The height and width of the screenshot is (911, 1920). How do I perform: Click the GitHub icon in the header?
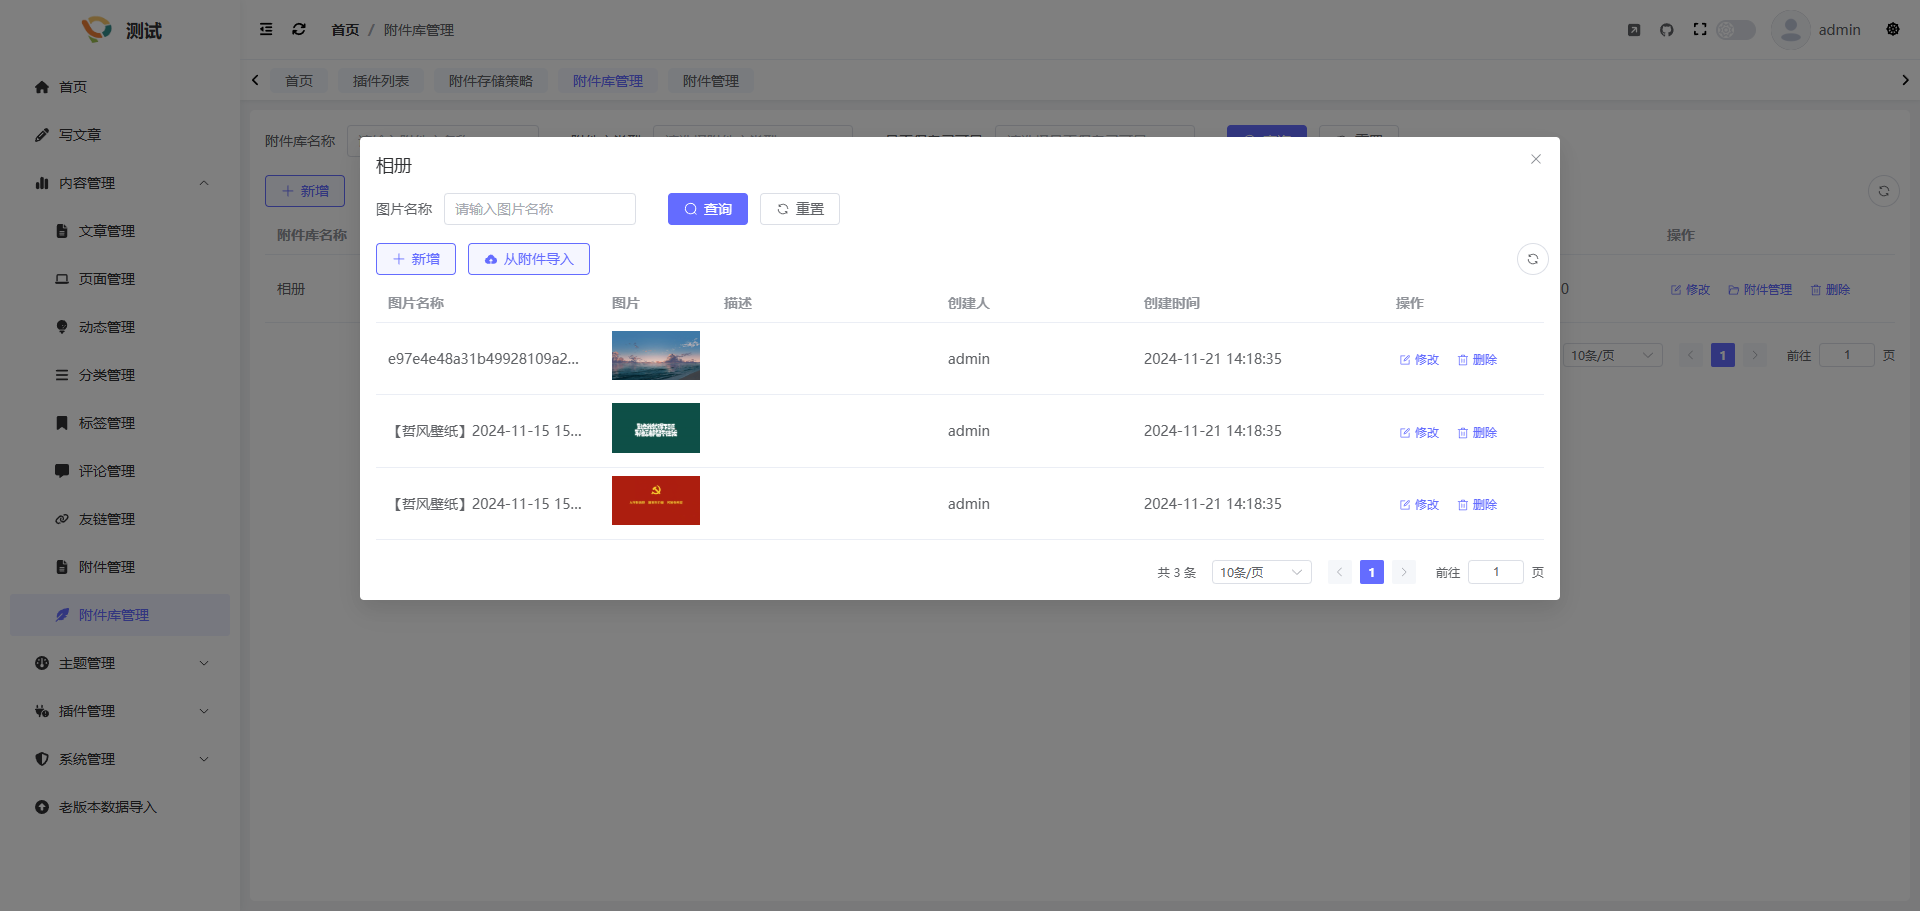click(x=1666, y=30)
